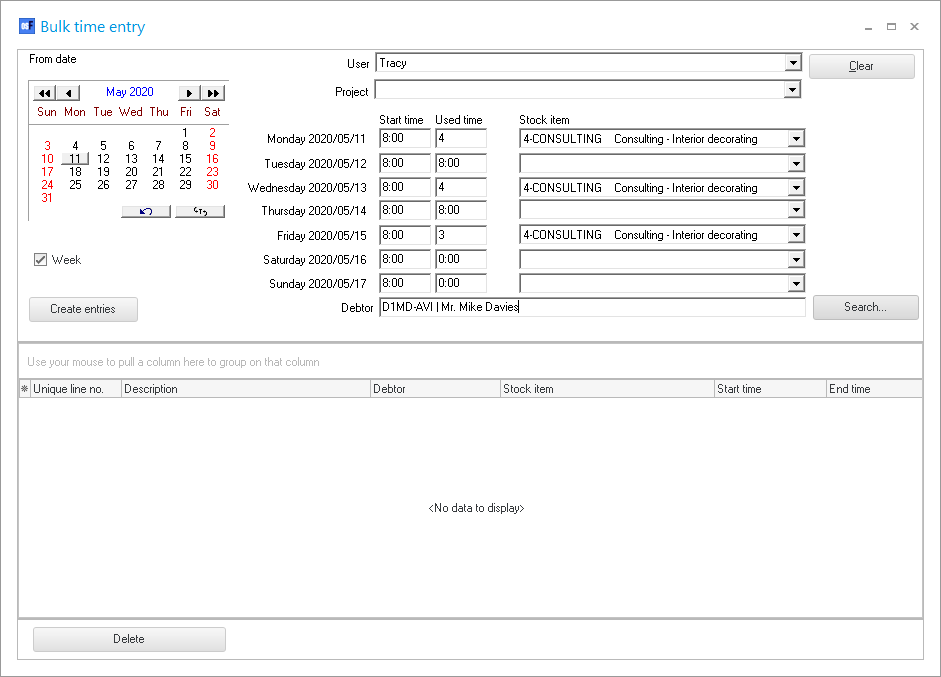Jump calendar forward one year
This screenshot has height=677, width=941.
(x=213, y=93)
